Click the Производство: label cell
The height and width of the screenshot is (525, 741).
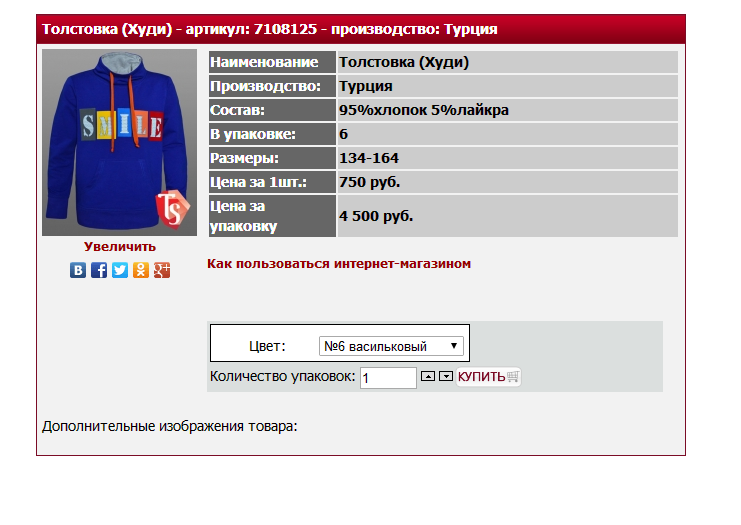coord(272,86)
